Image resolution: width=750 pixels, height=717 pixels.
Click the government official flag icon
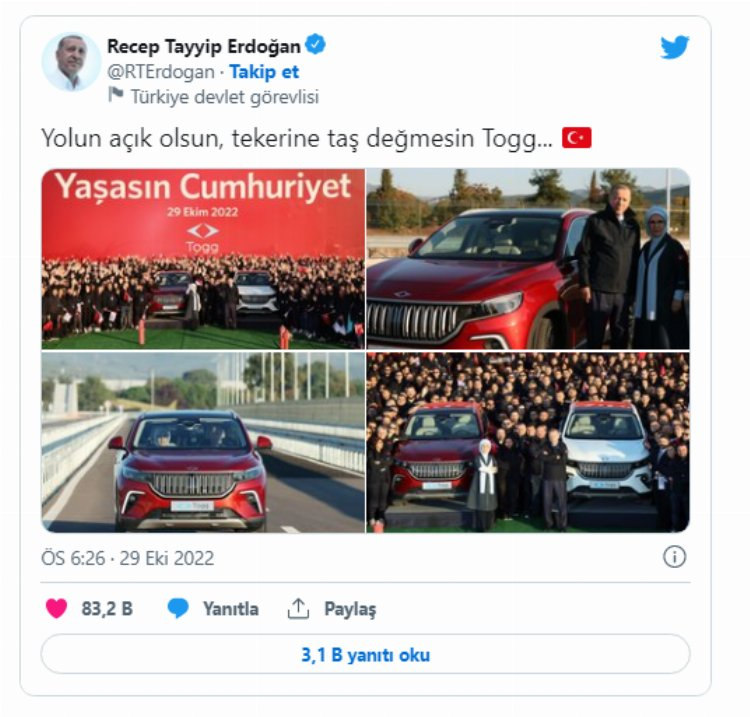(115, 95)
